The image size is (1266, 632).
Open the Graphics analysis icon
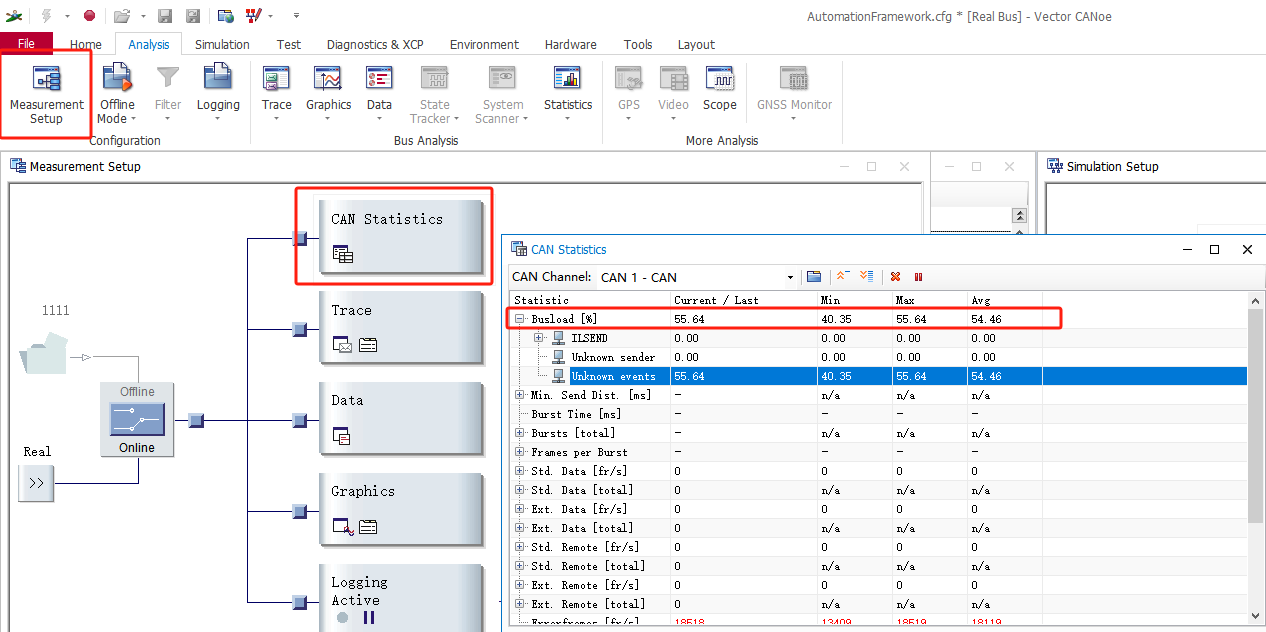coord(328,78)
